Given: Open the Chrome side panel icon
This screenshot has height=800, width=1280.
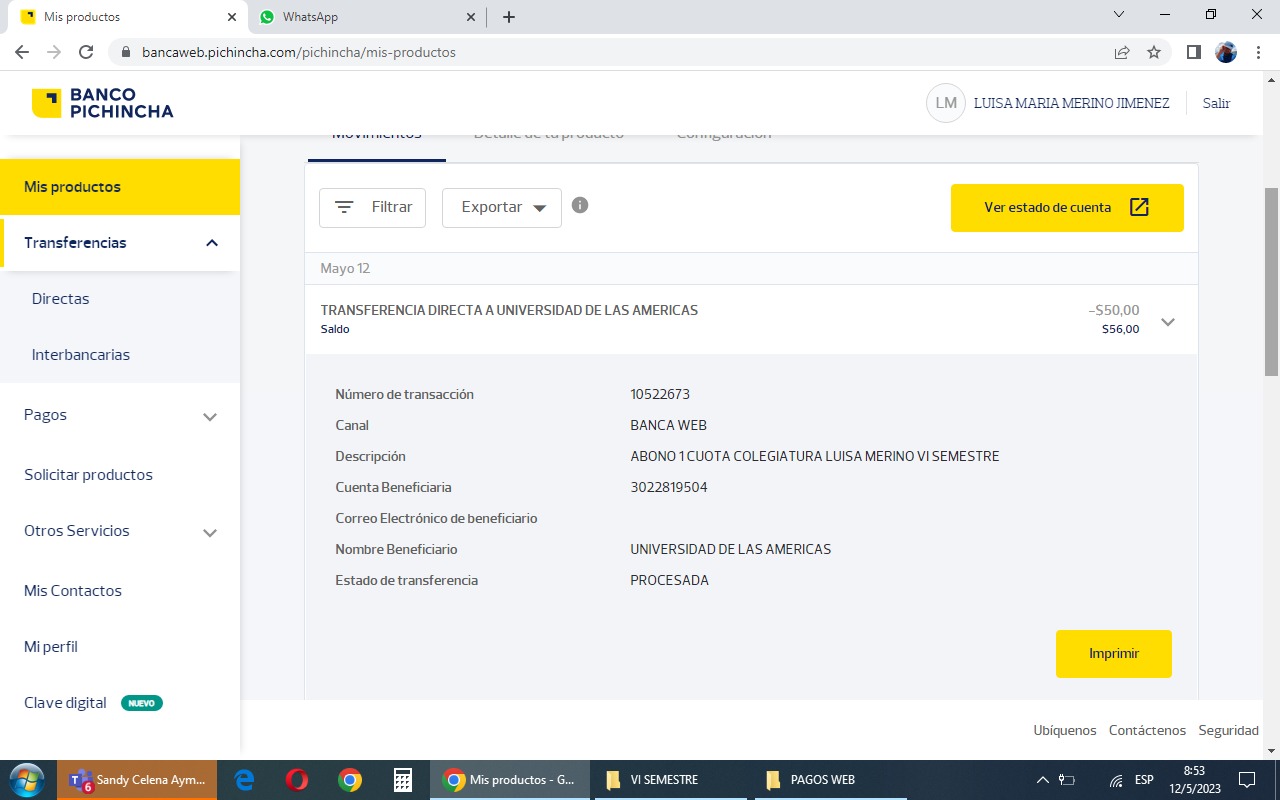Looking at the screenshot, I should tap(1193, 52).
